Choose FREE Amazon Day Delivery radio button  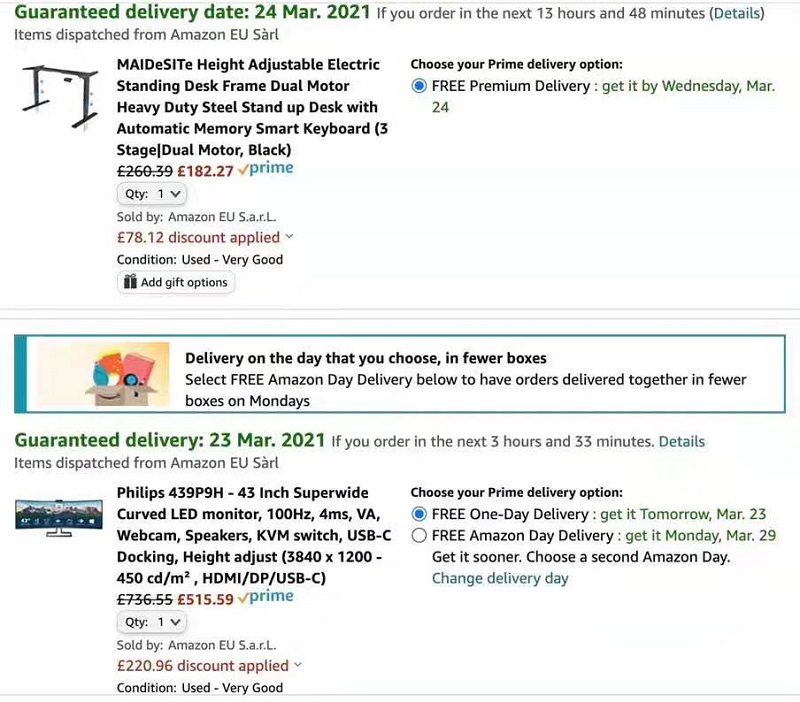coord(419,535)
